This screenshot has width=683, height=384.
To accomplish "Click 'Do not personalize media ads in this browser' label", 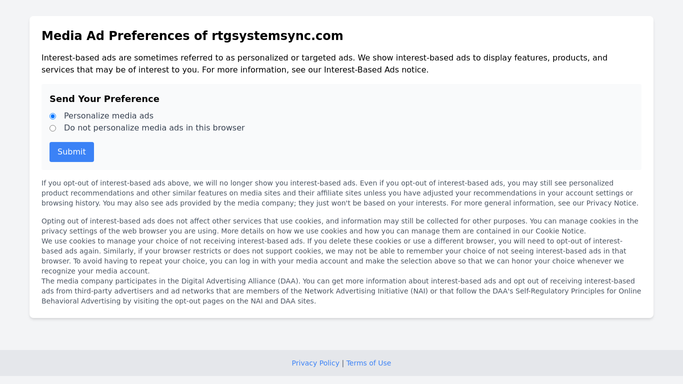I will (x=154, y=128).
